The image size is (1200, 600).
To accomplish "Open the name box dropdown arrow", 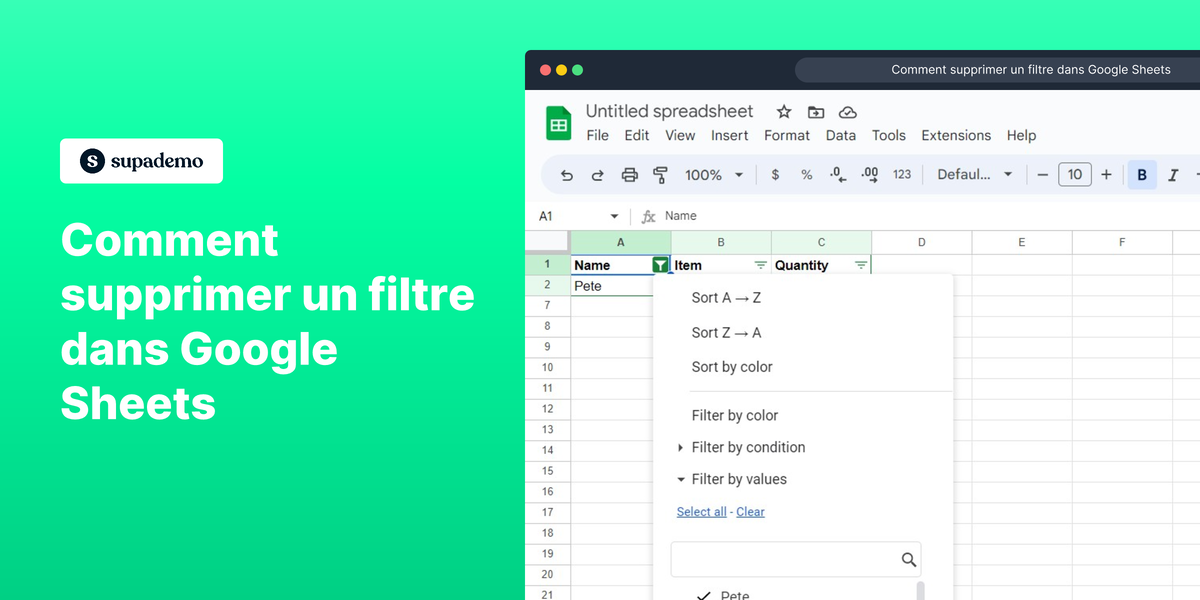I will pyautogui.click(x=614, y=216).
